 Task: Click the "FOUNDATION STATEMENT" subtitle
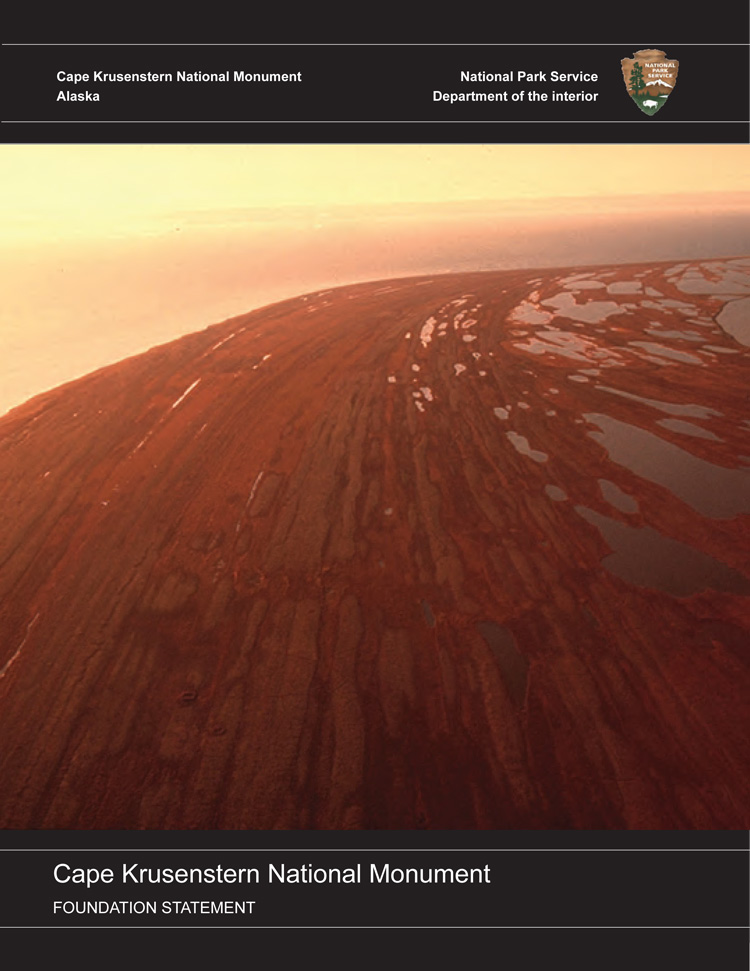pos(154,908)
